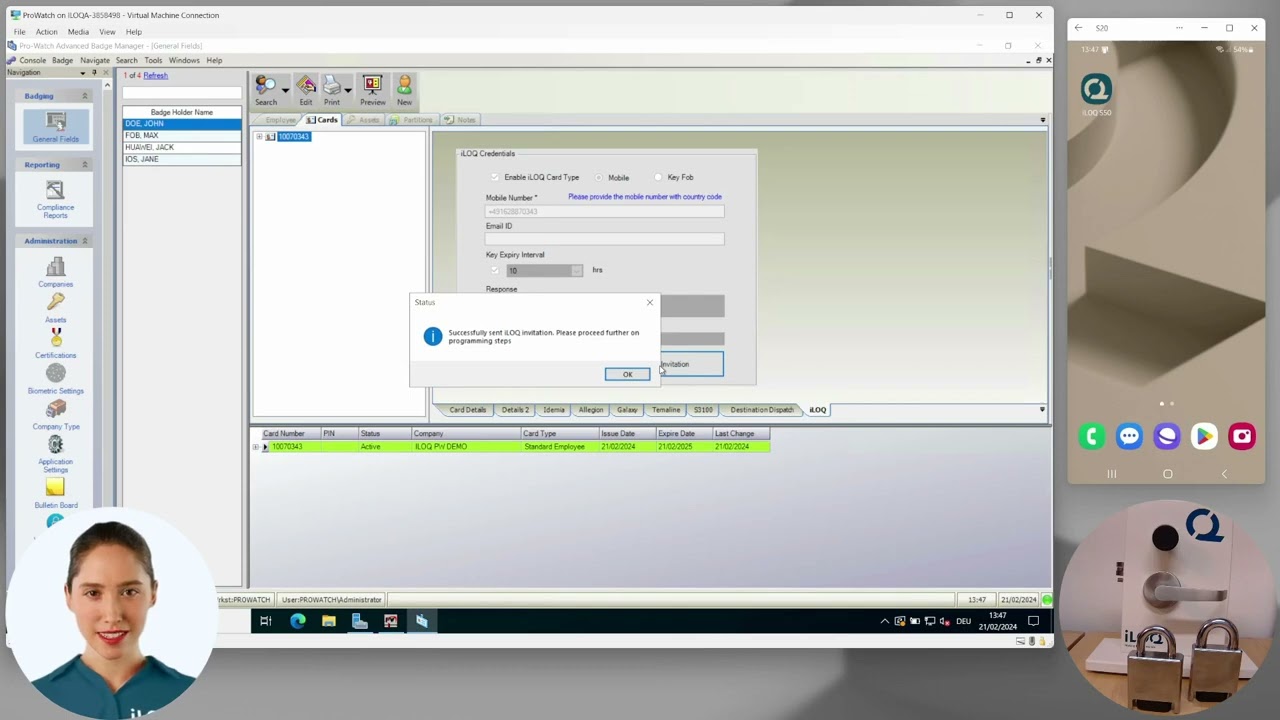Image resolution: width=1280 pixels, height=720 pixels.
Task: Click the New badge holder icon
Action: (404, 89)
